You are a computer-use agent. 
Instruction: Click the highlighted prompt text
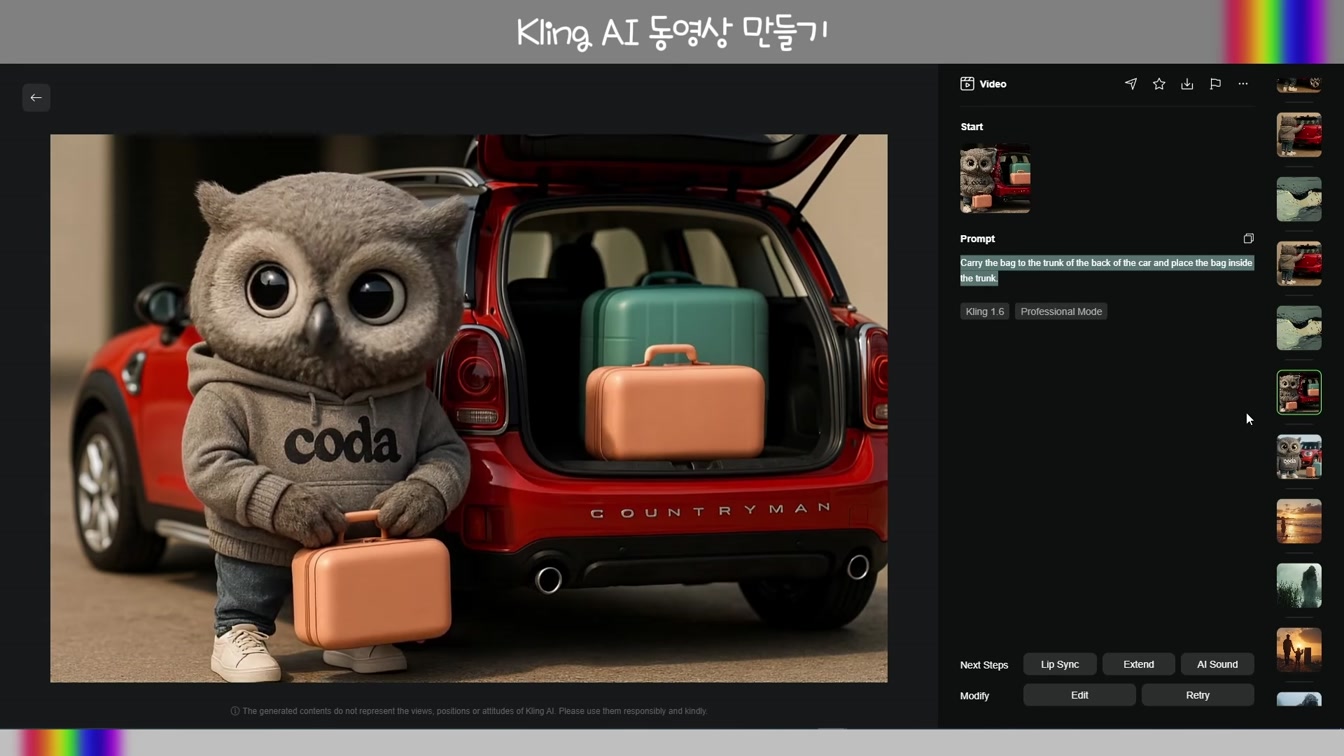pyautogui.click(x=1106, y=270)
